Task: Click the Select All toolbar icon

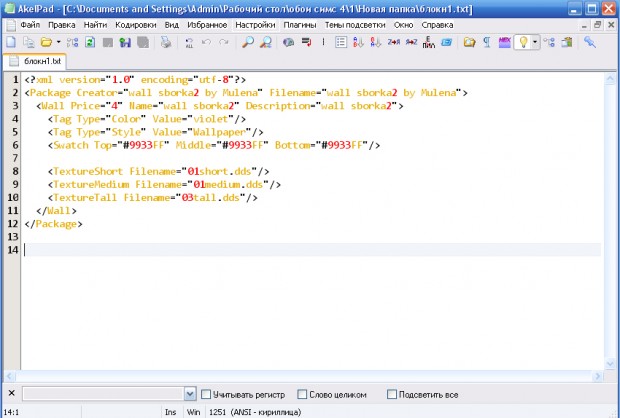Action: point(191,42)
